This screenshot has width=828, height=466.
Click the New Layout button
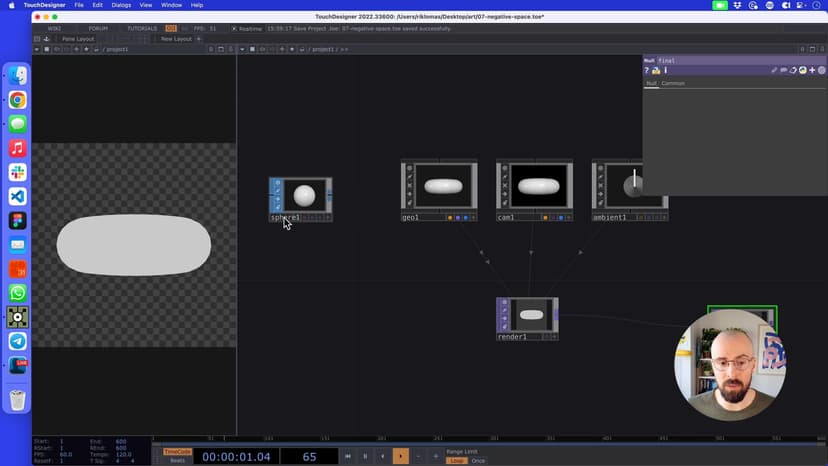(176, 39)
